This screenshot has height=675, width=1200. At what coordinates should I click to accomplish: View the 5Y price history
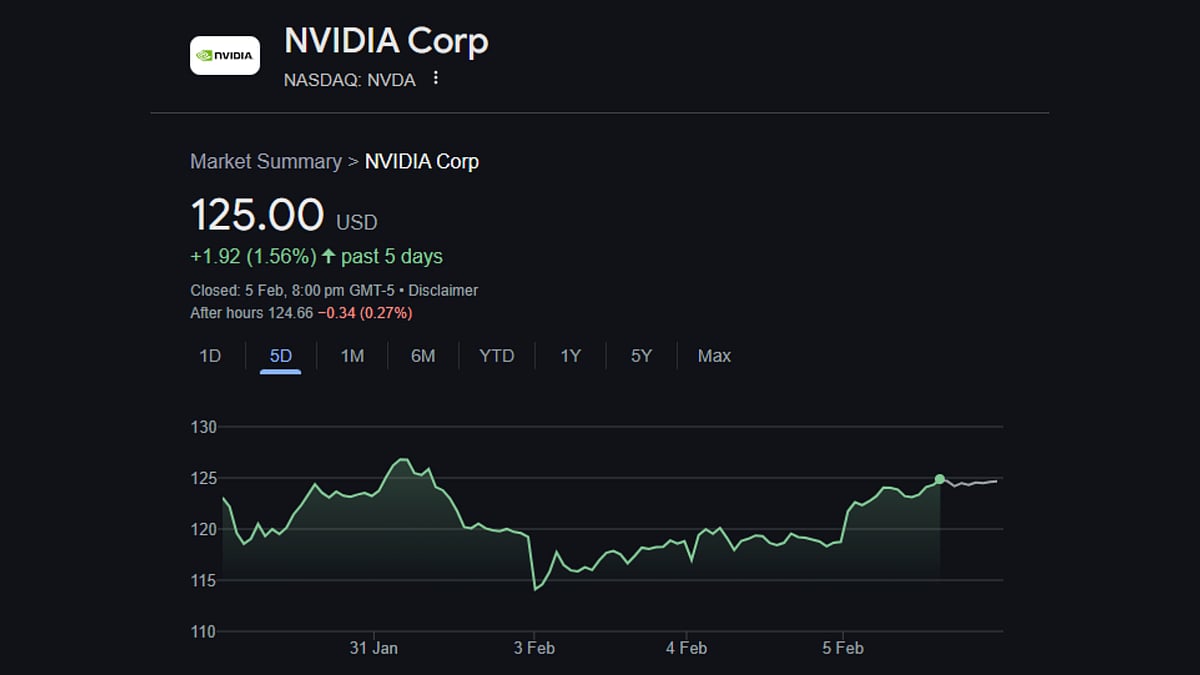640,355
